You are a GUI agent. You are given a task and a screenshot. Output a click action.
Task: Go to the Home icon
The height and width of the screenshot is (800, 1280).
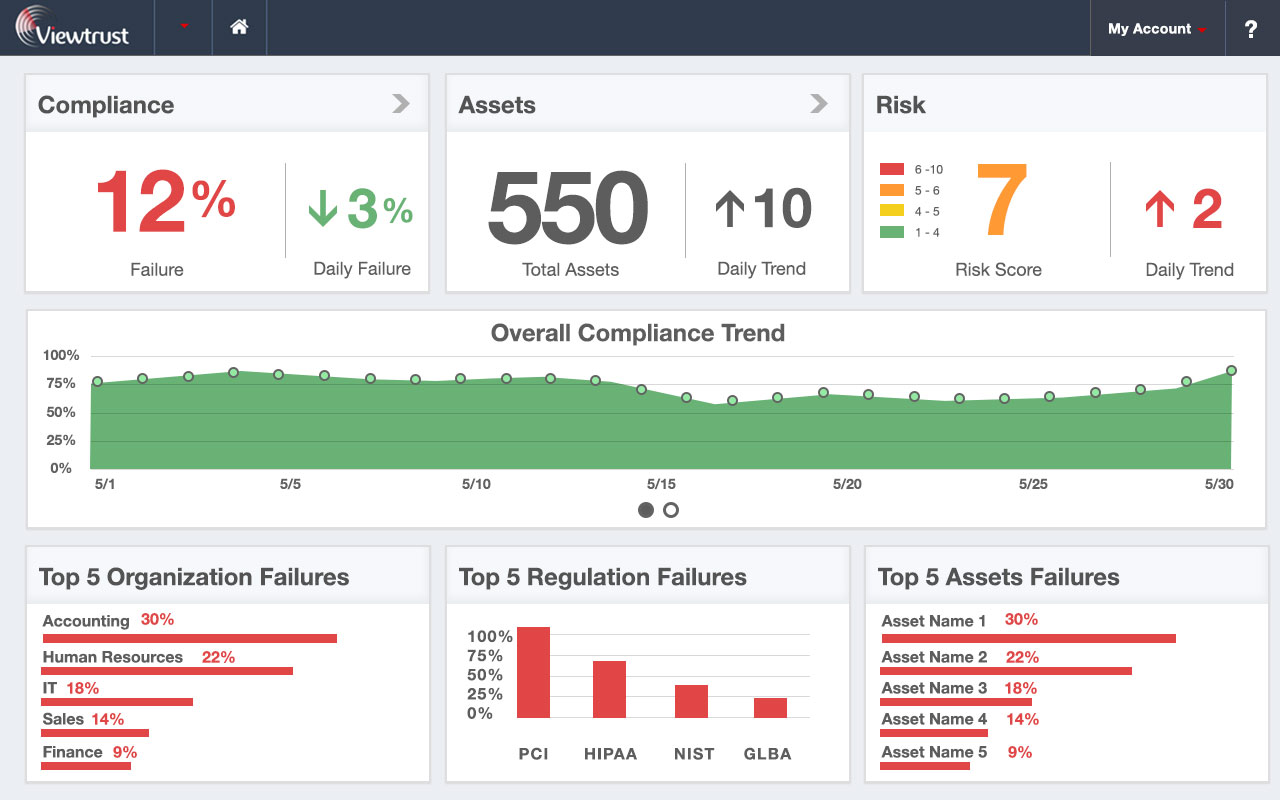(239, 28)
